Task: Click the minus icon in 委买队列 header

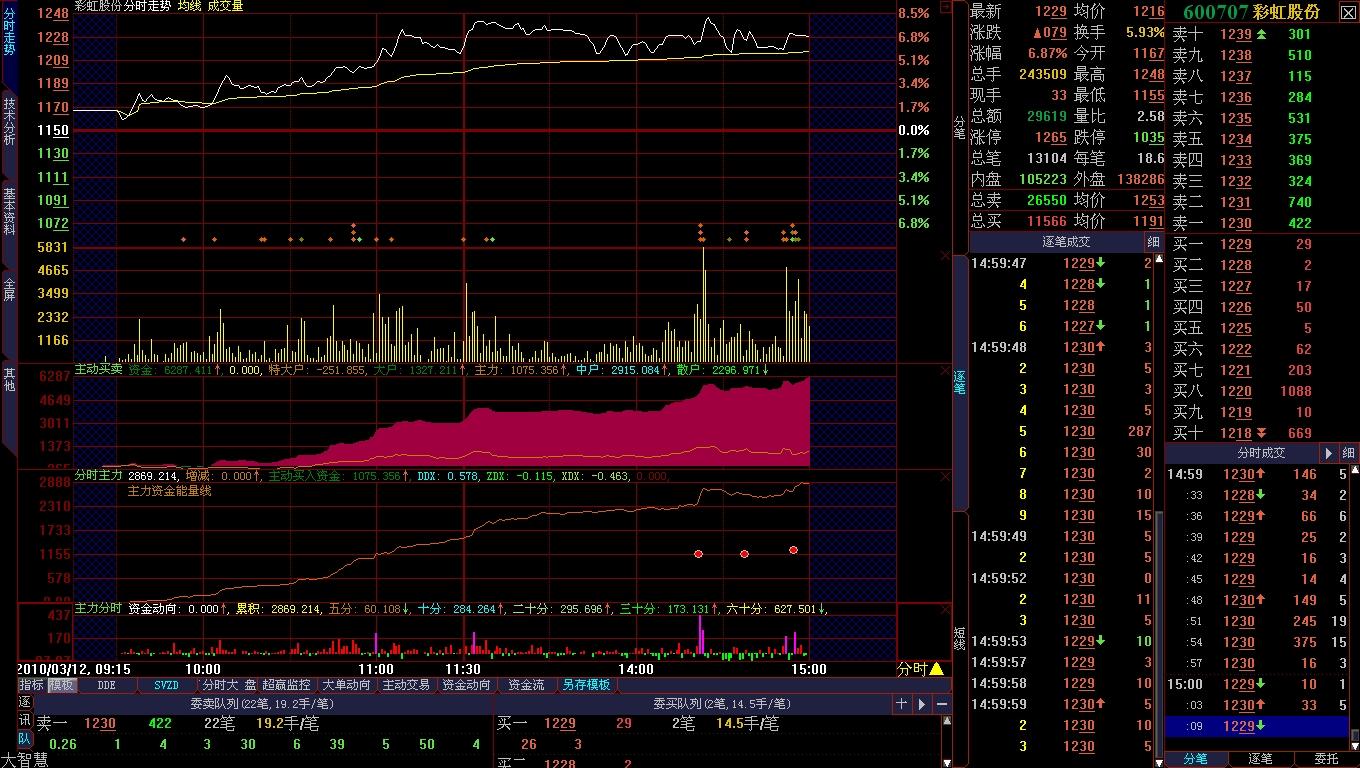Action: (x=942, y=704)
